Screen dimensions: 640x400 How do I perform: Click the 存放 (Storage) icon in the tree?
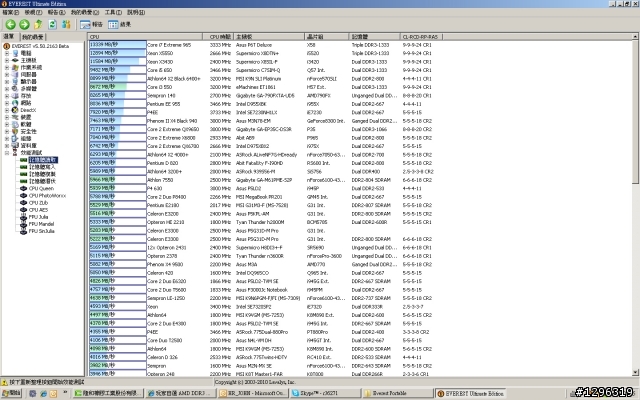(15, 96)
